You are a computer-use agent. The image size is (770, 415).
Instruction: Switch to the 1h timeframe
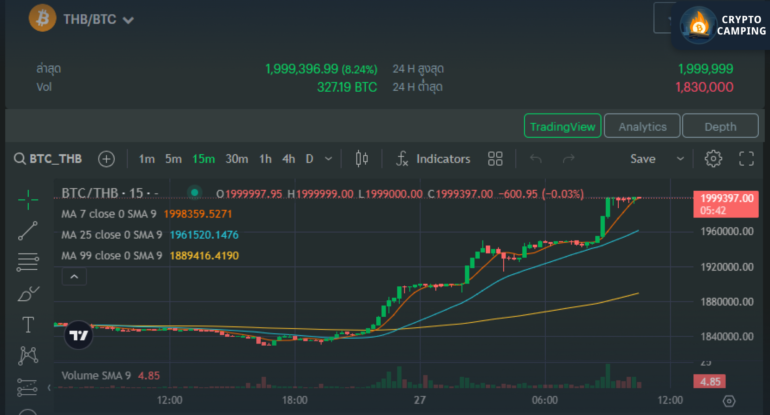coord(265,159)
